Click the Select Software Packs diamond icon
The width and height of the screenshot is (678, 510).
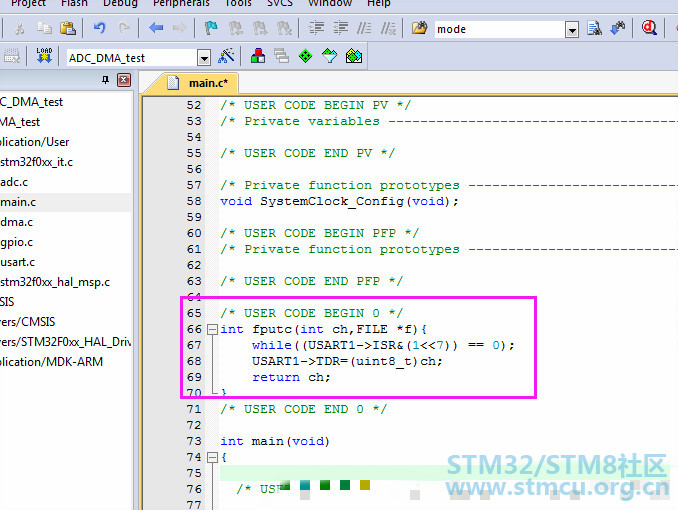[x=329, y=56]
